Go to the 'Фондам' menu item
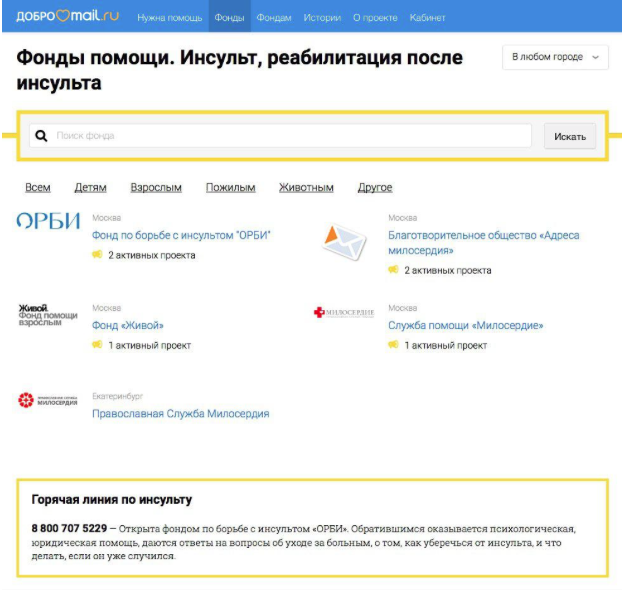 click(x=274, y=18)
